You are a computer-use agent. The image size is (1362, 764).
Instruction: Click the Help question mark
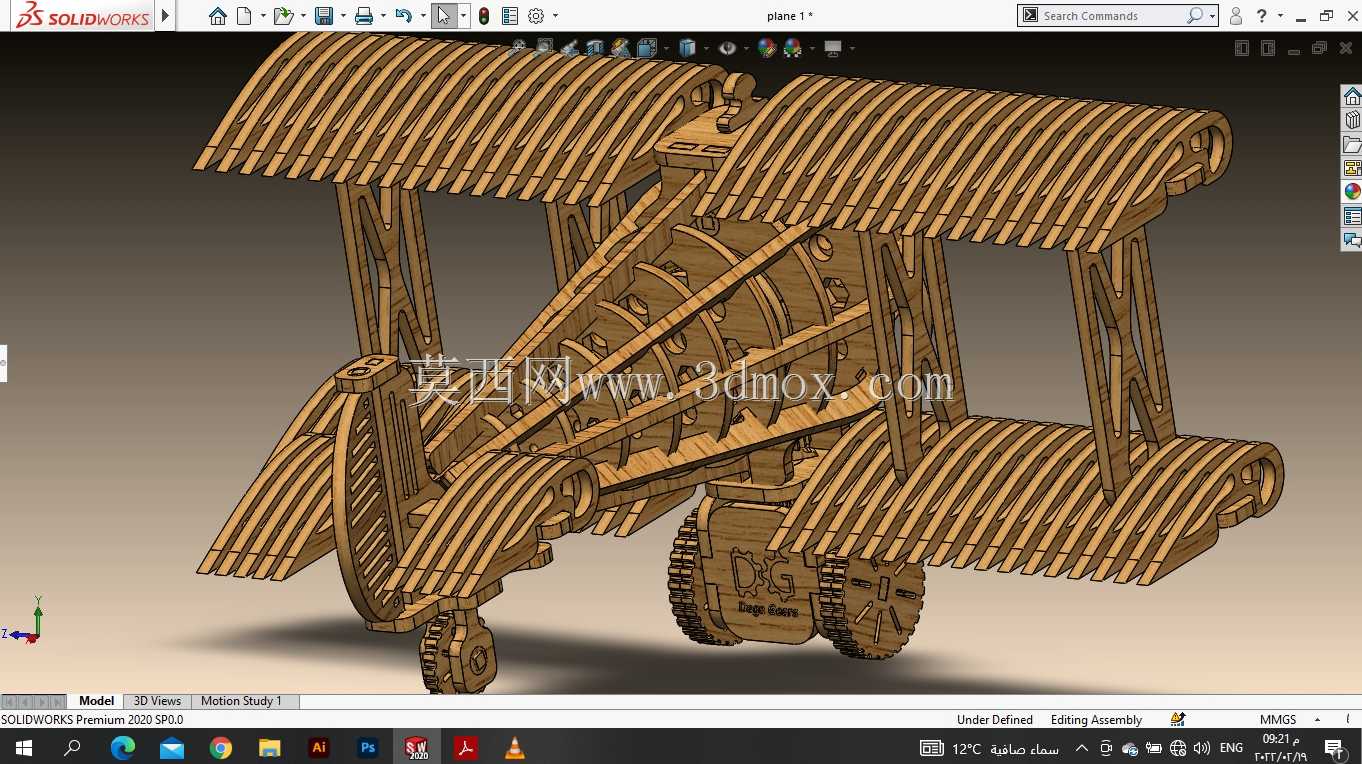(1263, 16)
